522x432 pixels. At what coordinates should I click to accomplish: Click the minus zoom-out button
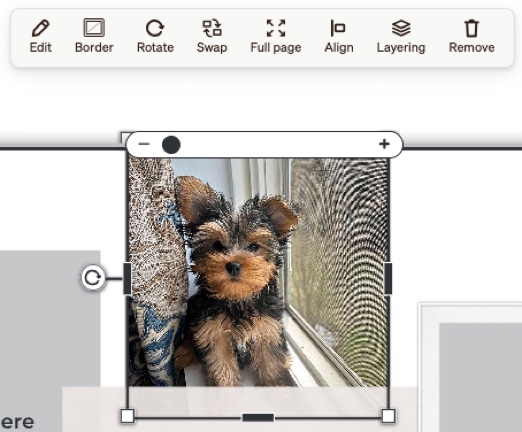click(144, 144)
